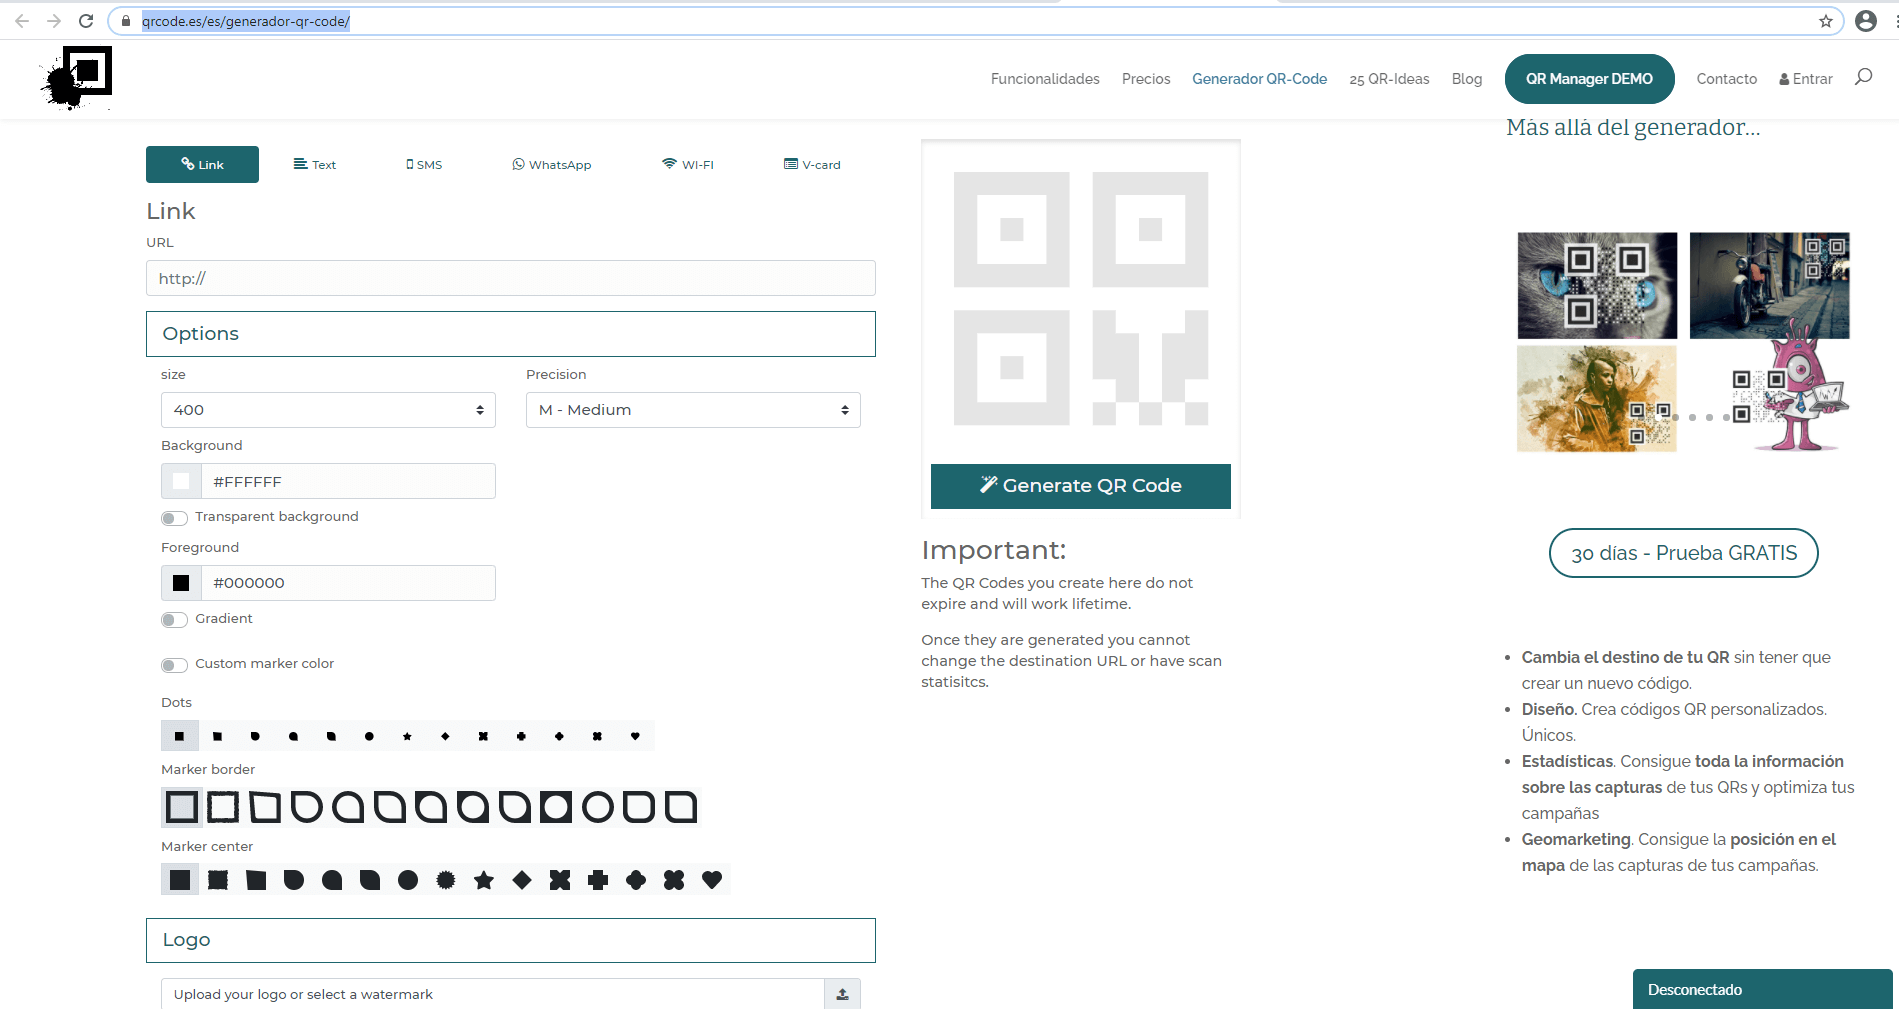This screenshot has height=1009, width=1899.
Task: Reload the page with browser refresh icon
Action: coord(86,21)
